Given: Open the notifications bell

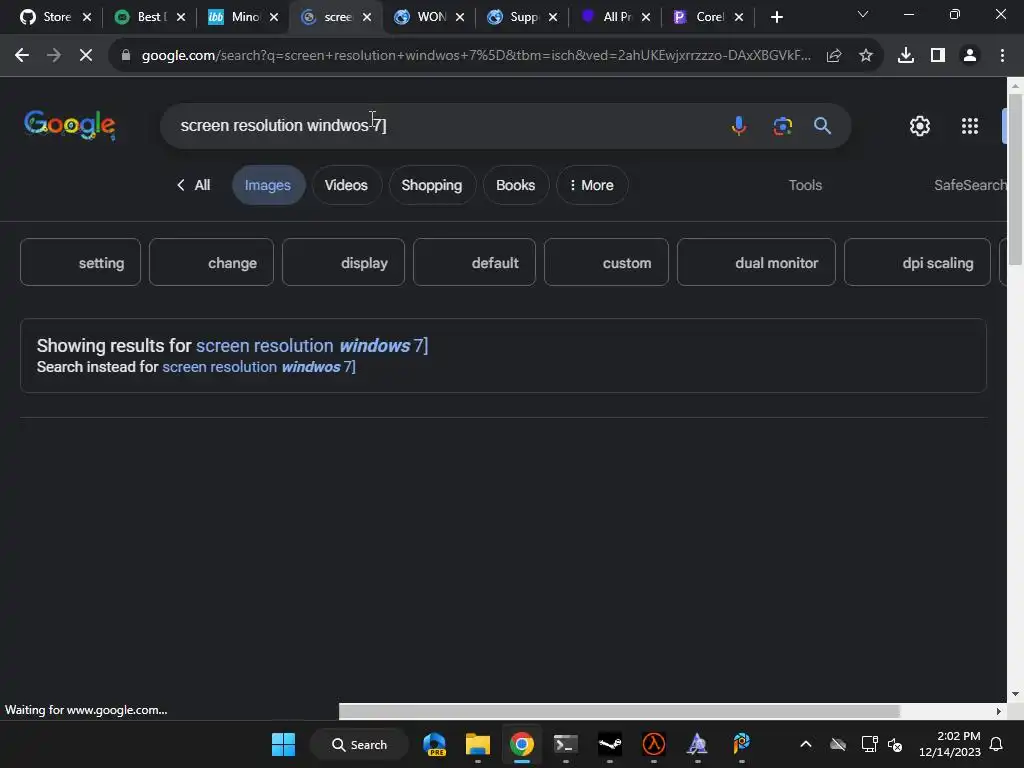Looking at the screenshot, I should coord(997,744).
